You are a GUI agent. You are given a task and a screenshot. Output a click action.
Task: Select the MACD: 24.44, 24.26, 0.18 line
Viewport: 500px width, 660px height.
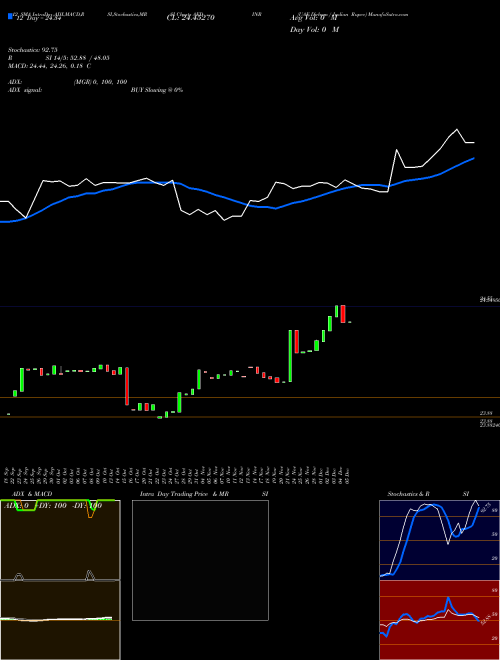pyautogui.click(x=50, y=66)
